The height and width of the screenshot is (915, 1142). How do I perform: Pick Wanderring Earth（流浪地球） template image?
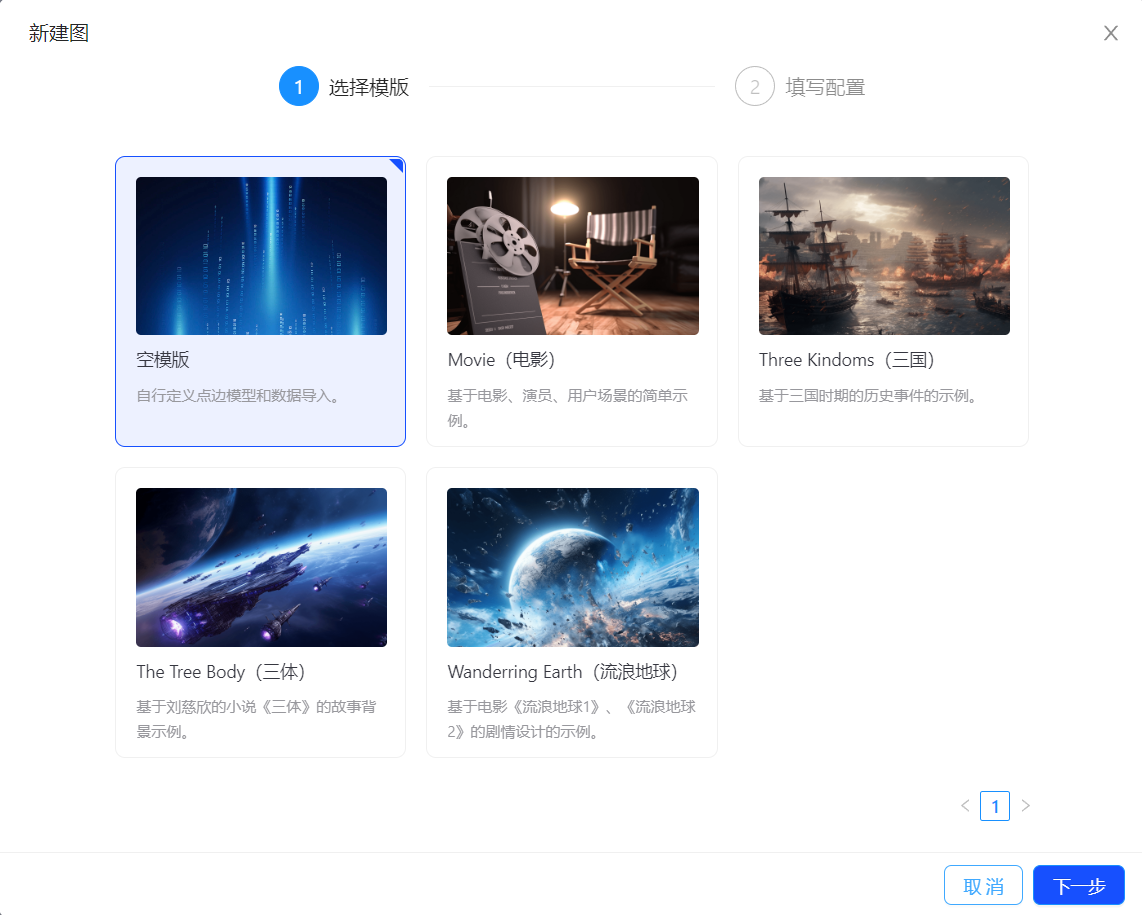point(572,567)
